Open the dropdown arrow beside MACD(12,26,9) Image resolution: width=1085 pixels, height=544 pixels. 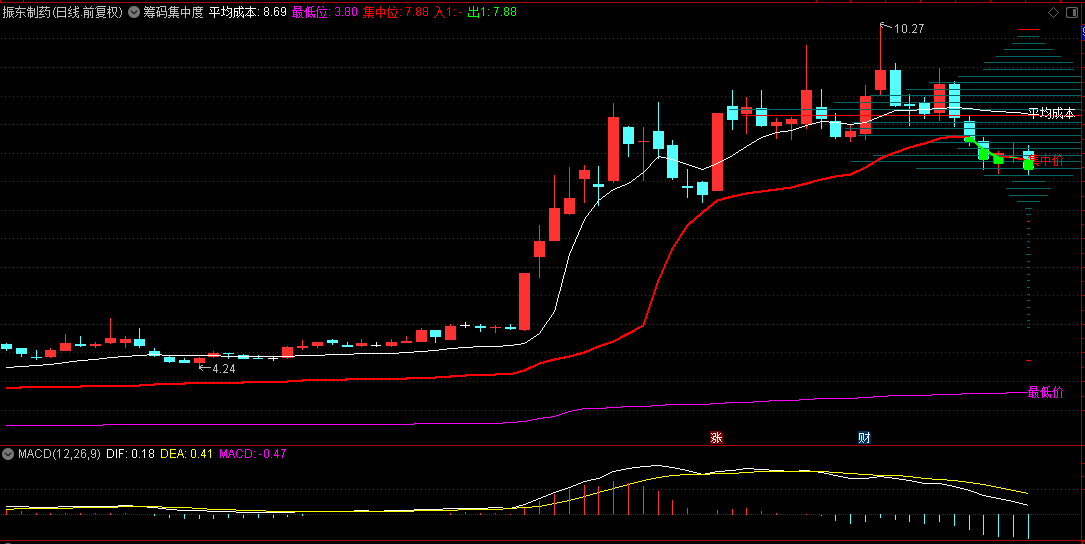8,454
